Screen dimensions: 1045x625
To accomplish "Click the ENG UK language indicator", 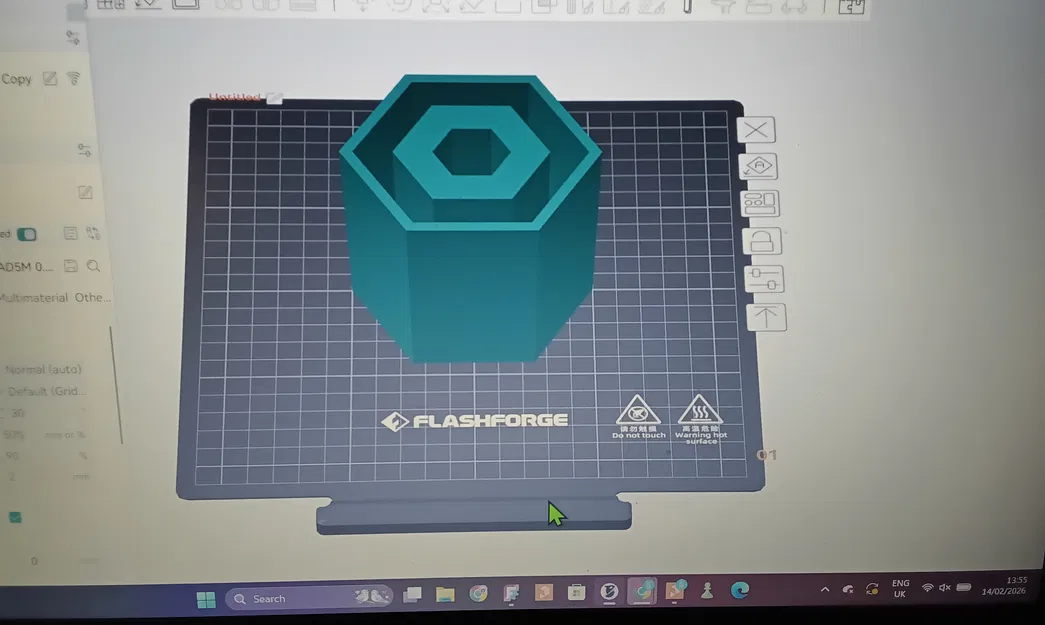I will 900,588.
